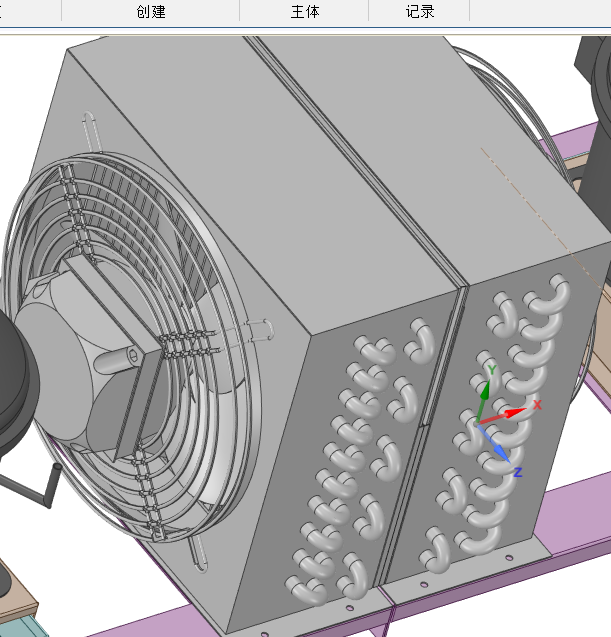Image resolution: width=611 pixels, height=637 pixels.
Task: Select the green Y axis arrow
Action: (483, 399)
